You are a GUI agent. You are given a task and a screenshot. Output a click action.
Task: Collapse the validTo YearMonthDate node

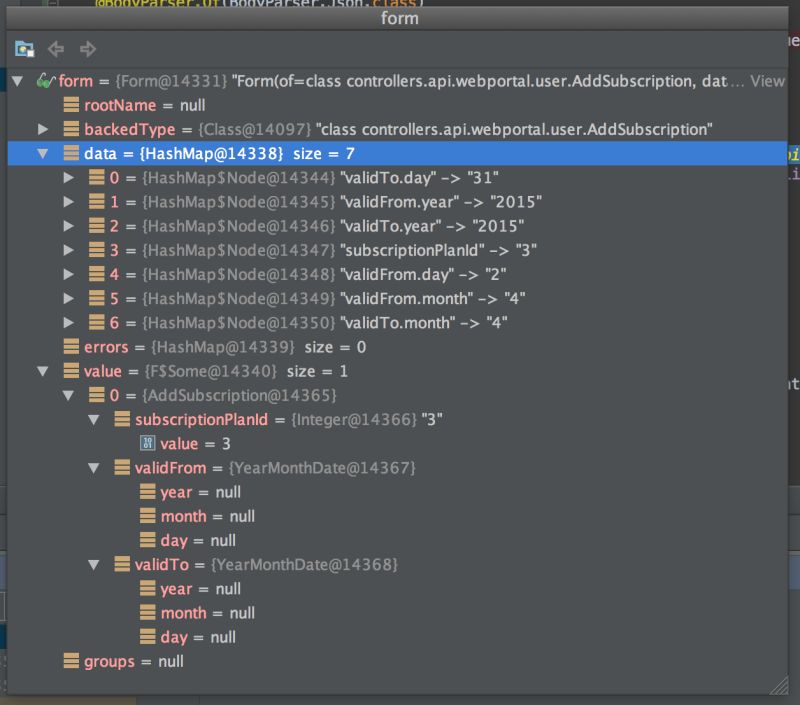[x=93, y=565]
